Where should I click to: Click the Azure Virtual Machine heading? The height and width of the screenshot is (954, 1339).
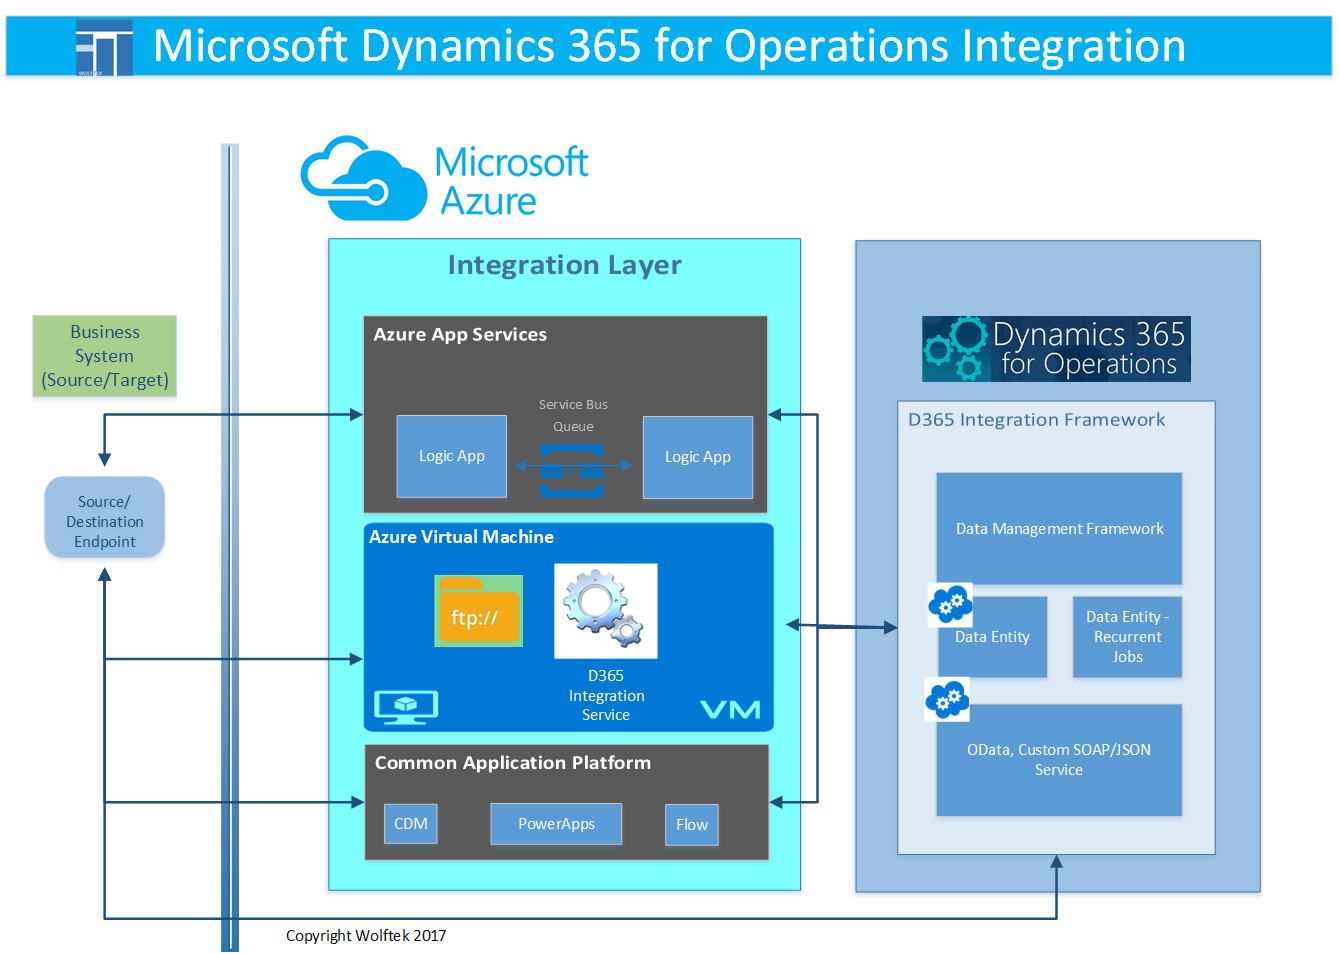tap(461, 537)
